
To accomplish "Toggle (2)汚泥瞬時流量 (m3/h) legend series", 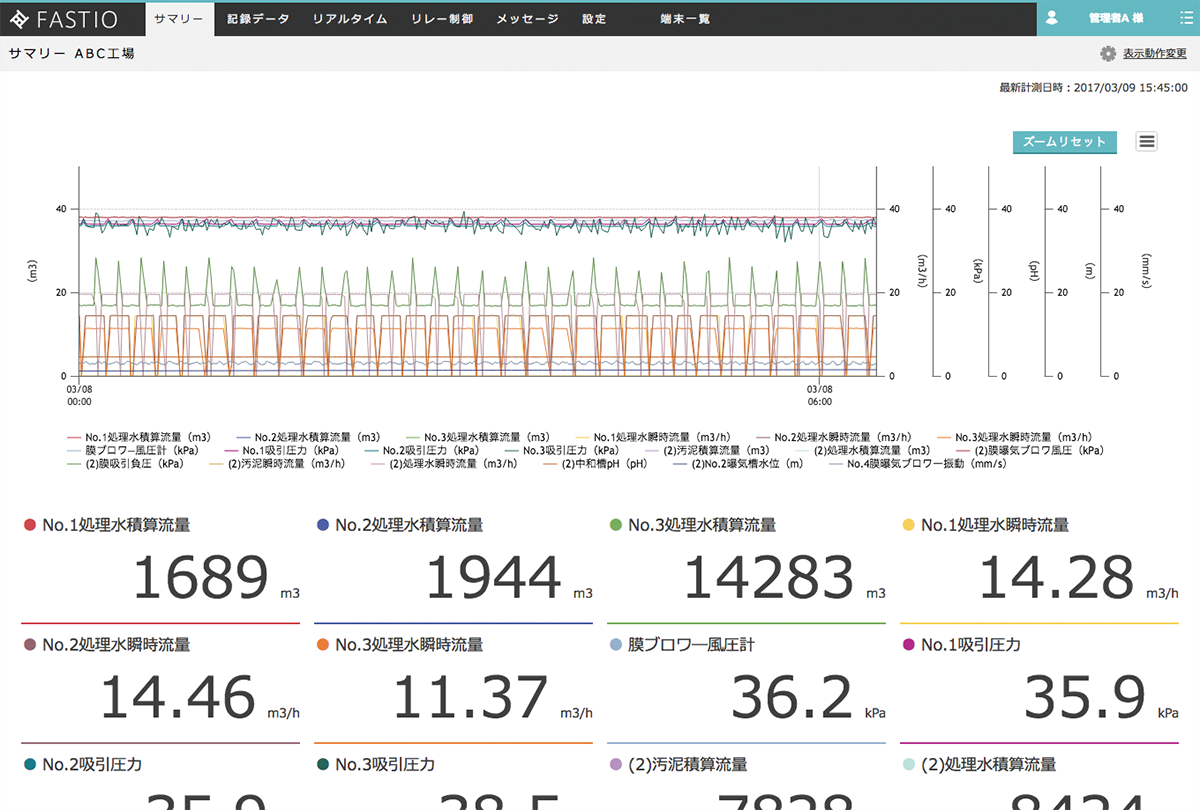I will click(x=278, y=463).
